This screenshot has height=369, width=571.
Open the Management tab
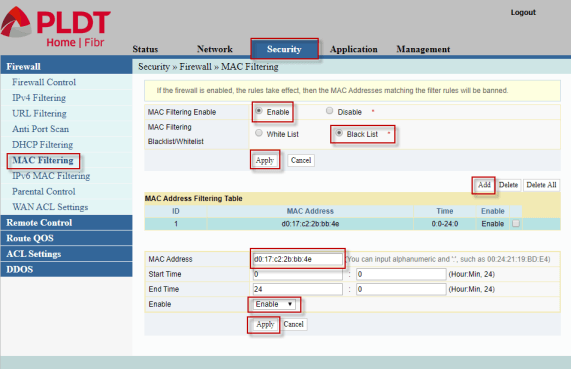[423, 49]
